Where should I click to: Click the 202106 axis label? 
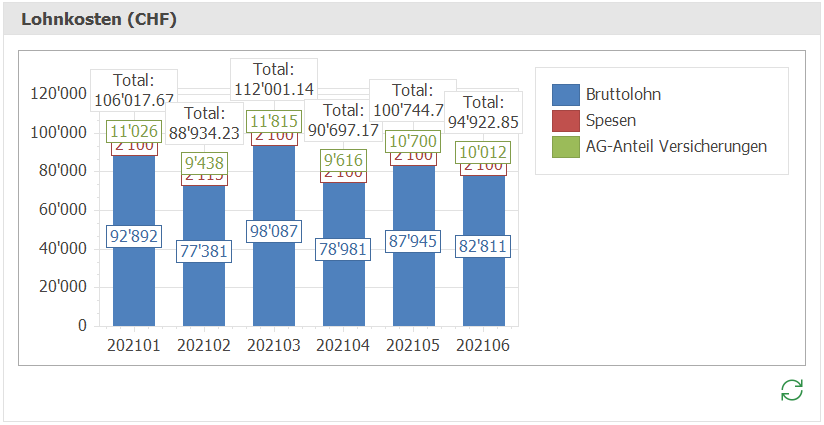click(483, 346)
